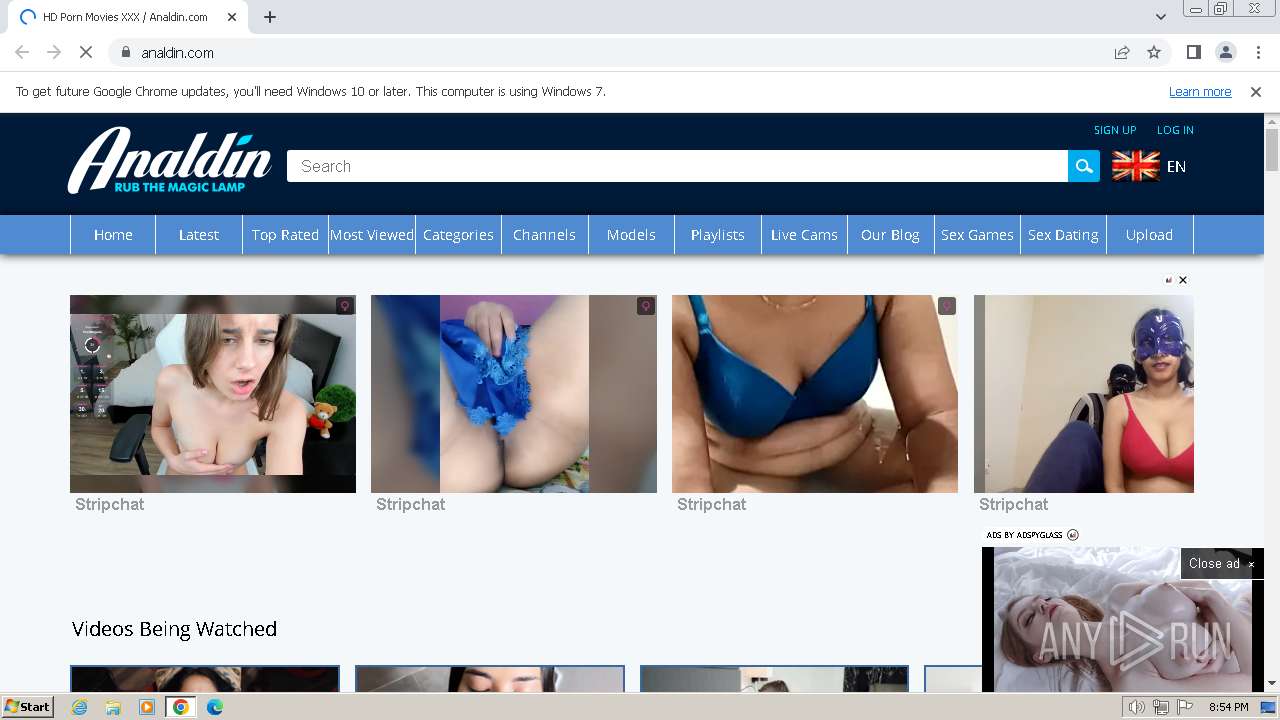This screenshot has height=720, width=1280.
Task: View site info via the padlock icon
Action: tap(125, 52)
